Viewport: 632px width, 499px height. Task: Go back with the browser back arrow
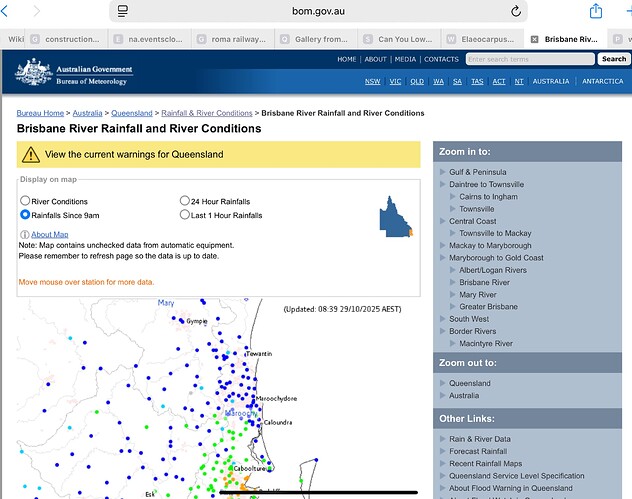click(4, 11)
